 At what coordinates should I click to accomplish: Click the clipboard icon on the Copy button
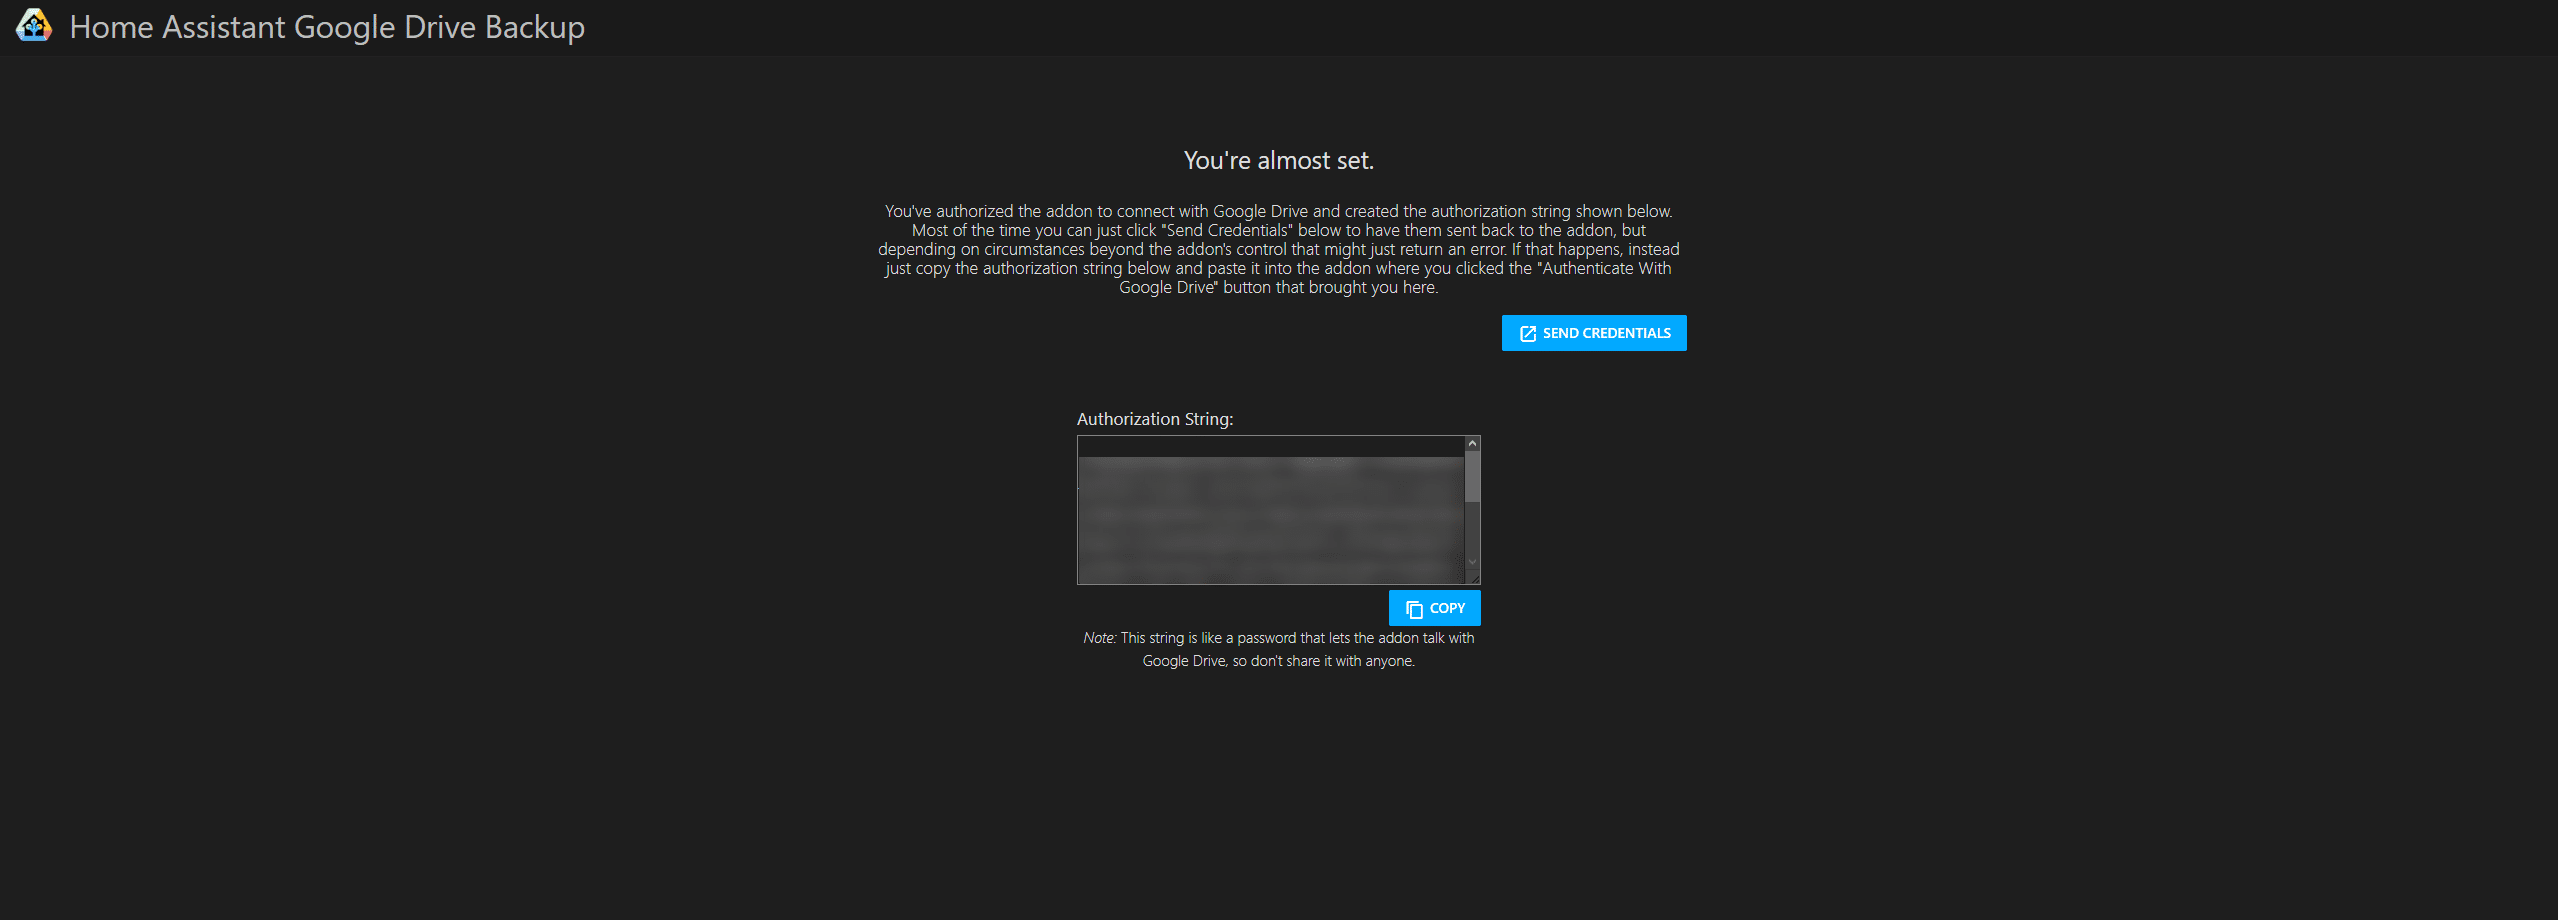1414,609
